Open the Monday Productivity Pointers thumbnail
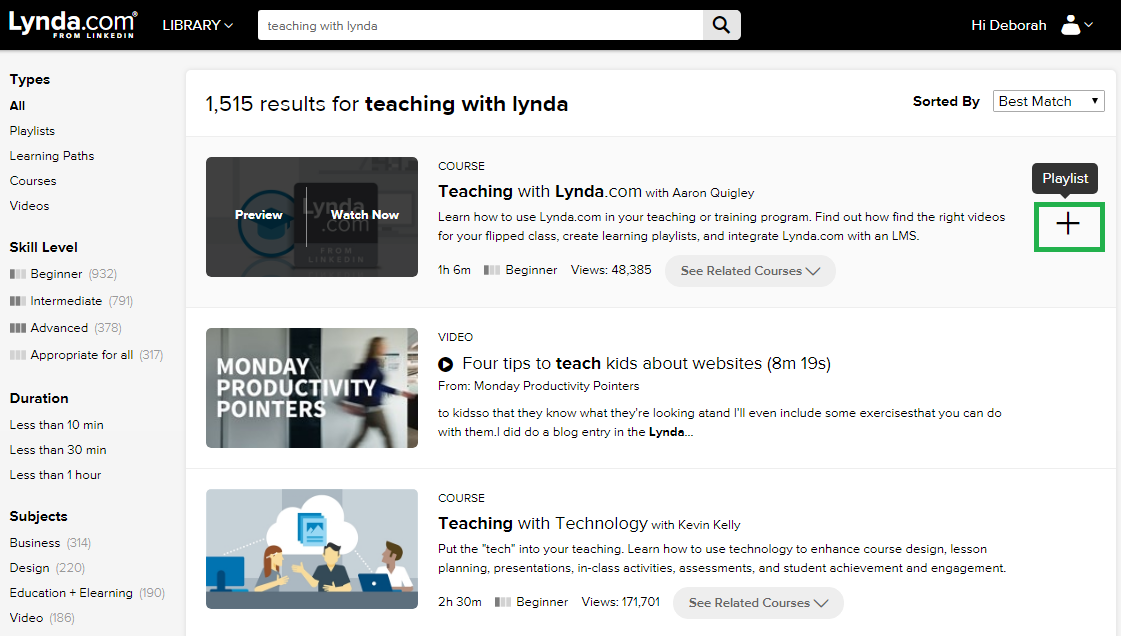 [312, 388]
